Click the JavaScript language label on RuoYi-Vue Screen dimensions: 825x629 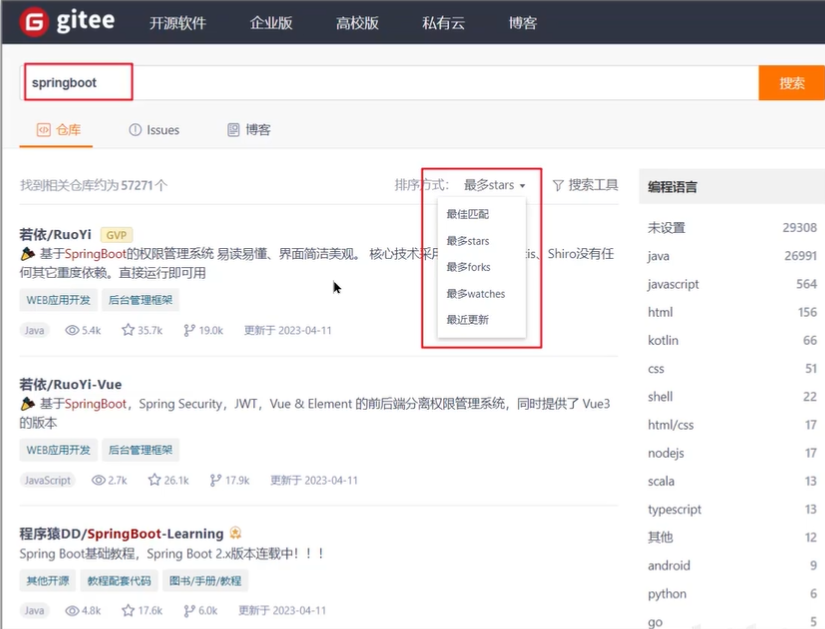[47, 480]
